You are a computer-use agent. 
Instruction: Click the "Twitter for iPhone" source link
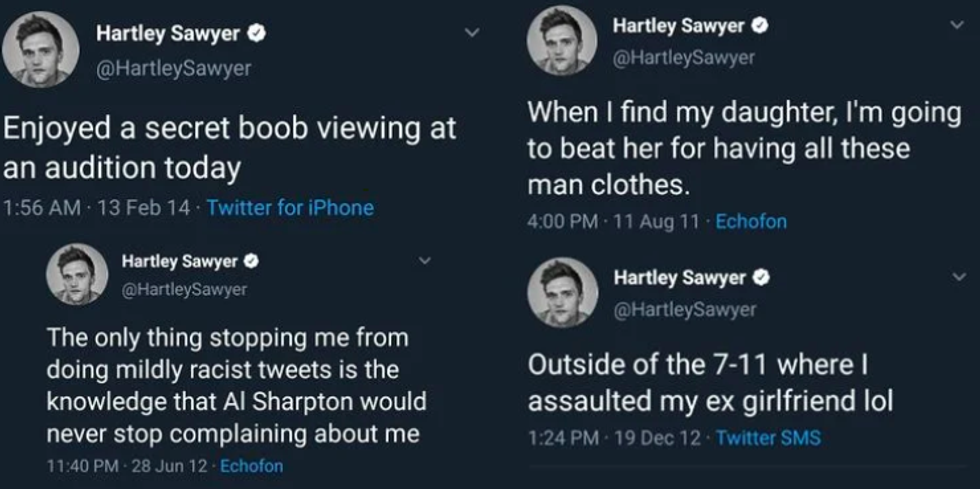(x=290, y=208)
